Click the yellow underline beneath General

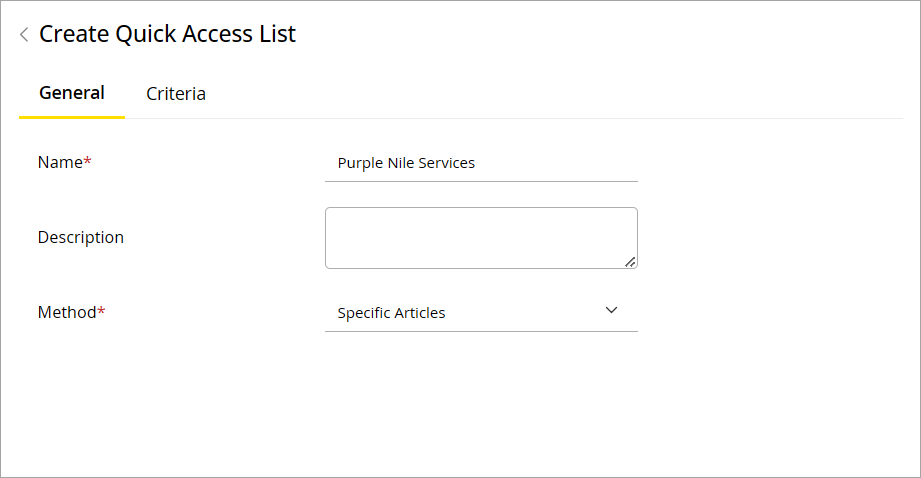click(72, 117)
